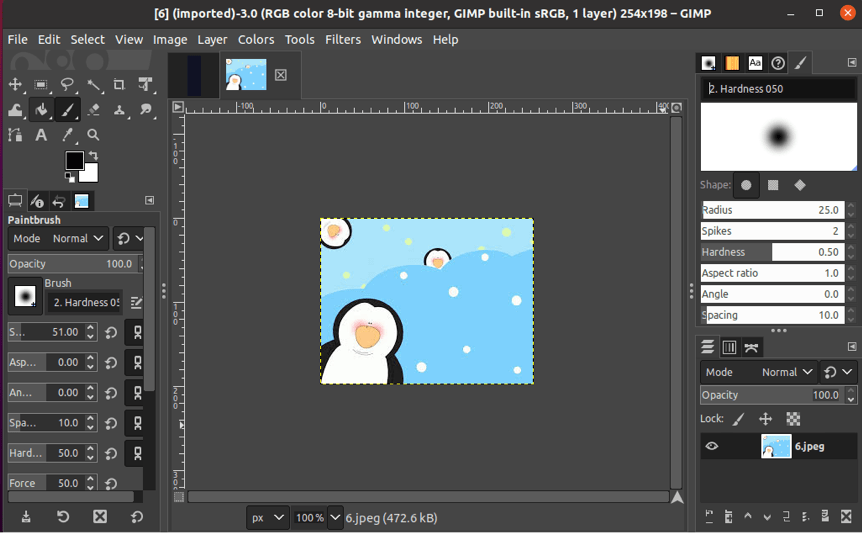The height and width of the screenshot is (533, 862).
Task: Open the brush selection preview button
Action: 25,297
